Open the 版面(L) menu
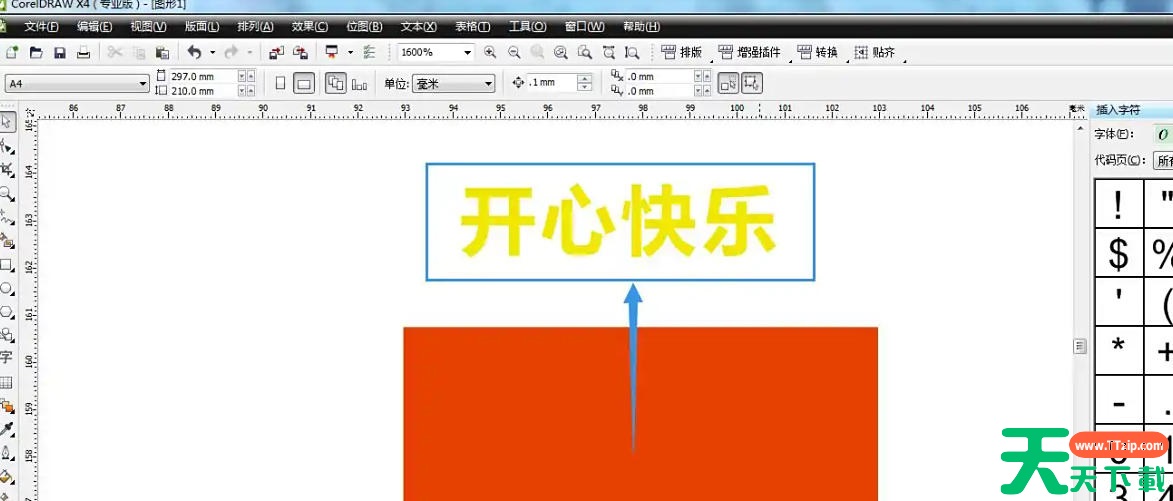Image resolution: width=1173 pixels, height=501 pixels. pos(202,26)
